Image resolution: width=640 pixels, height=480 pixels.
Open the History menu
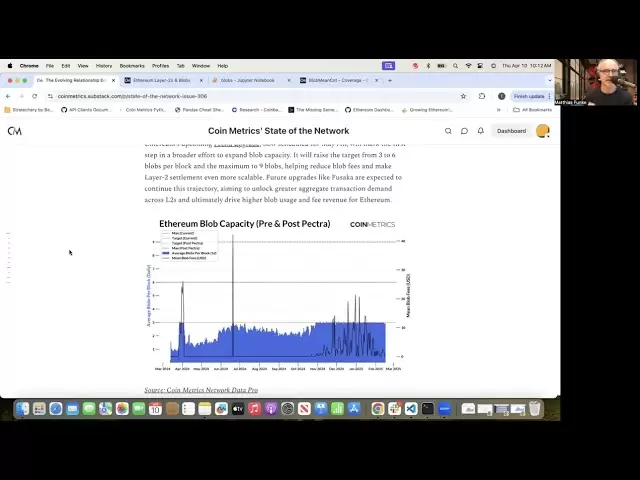[104, 66]
